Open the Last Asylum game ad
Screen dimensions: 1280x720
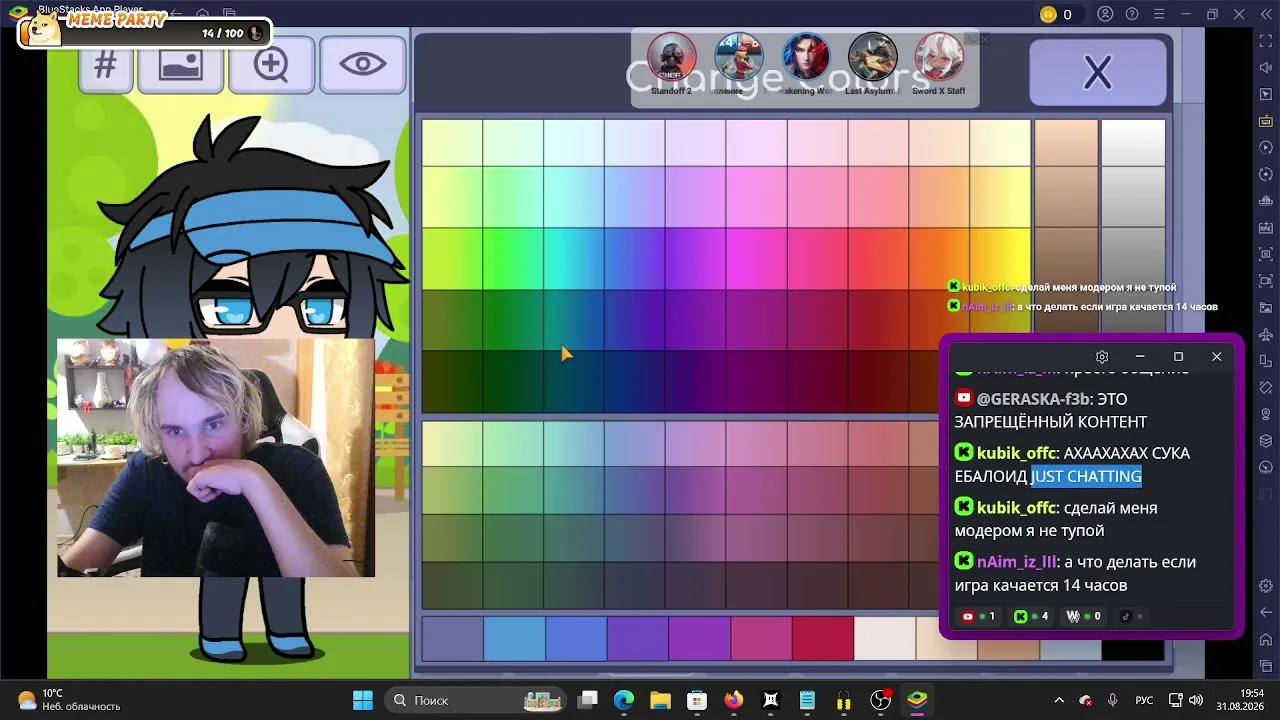[x=872, y=64]
